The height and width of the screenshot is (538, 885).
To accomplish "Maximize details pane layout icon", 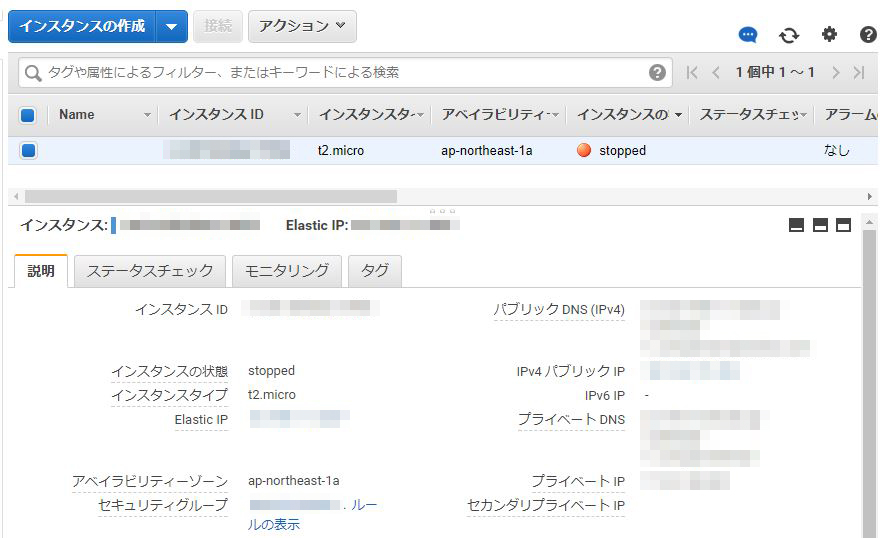I will [x=843, y=225].
